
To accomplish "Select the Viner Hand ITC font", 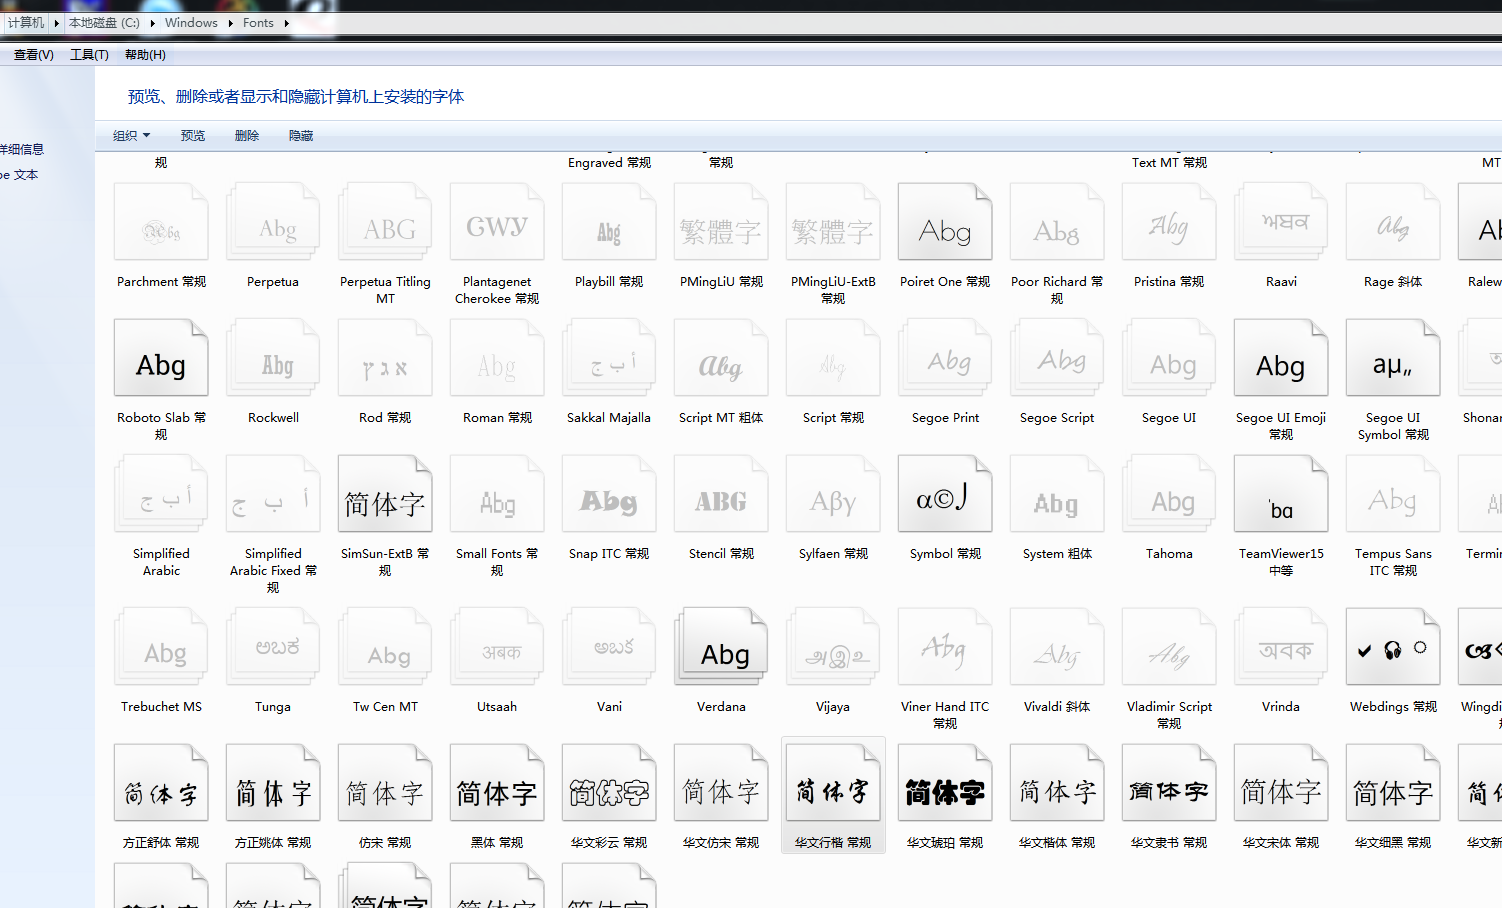I will (945, 647).
